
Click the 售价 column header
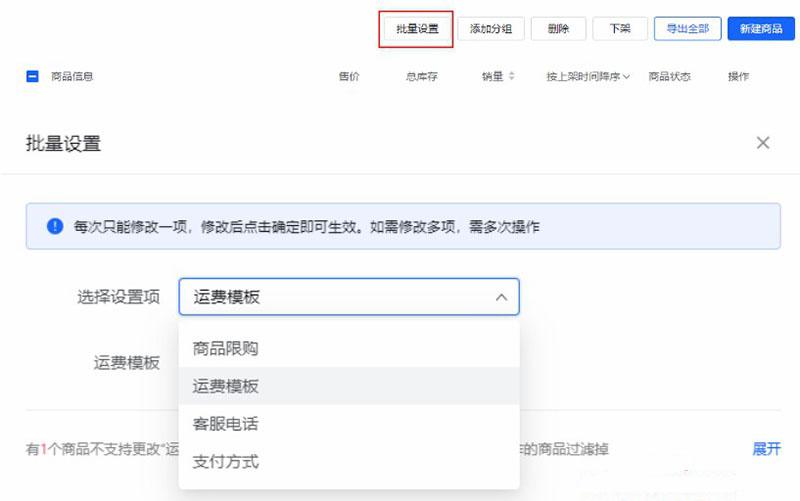pyautogui.click(x=349, y=77)
